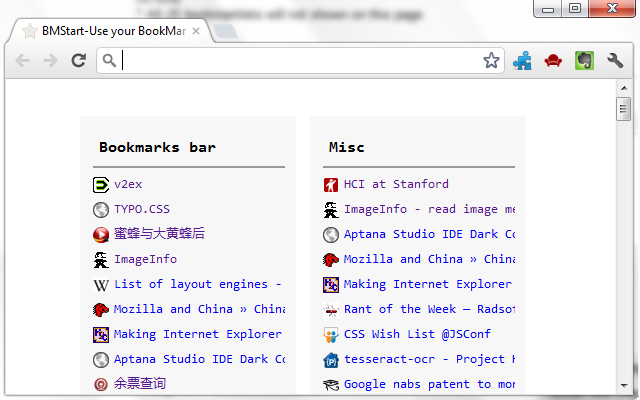Close the BMStart tab
Image resolution: width=640 pixels, height=400 pixels.
[x=196, y=31]
